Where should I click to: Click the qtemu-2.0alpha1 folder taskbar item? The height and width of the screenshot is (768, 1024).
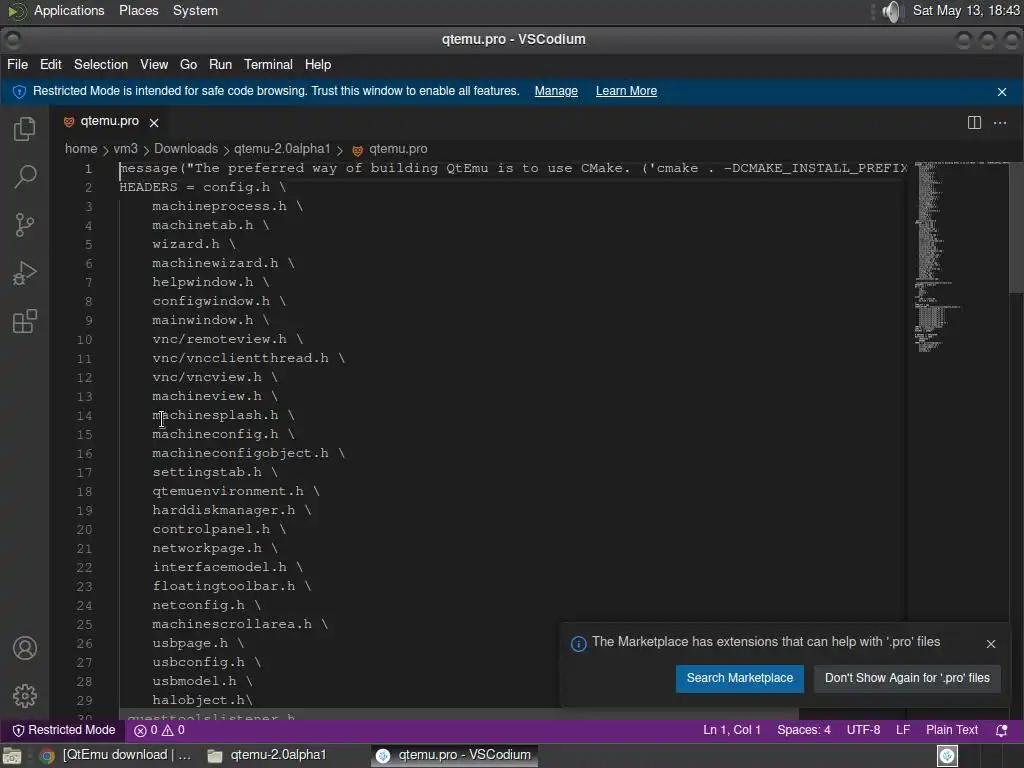pos(266,755)
